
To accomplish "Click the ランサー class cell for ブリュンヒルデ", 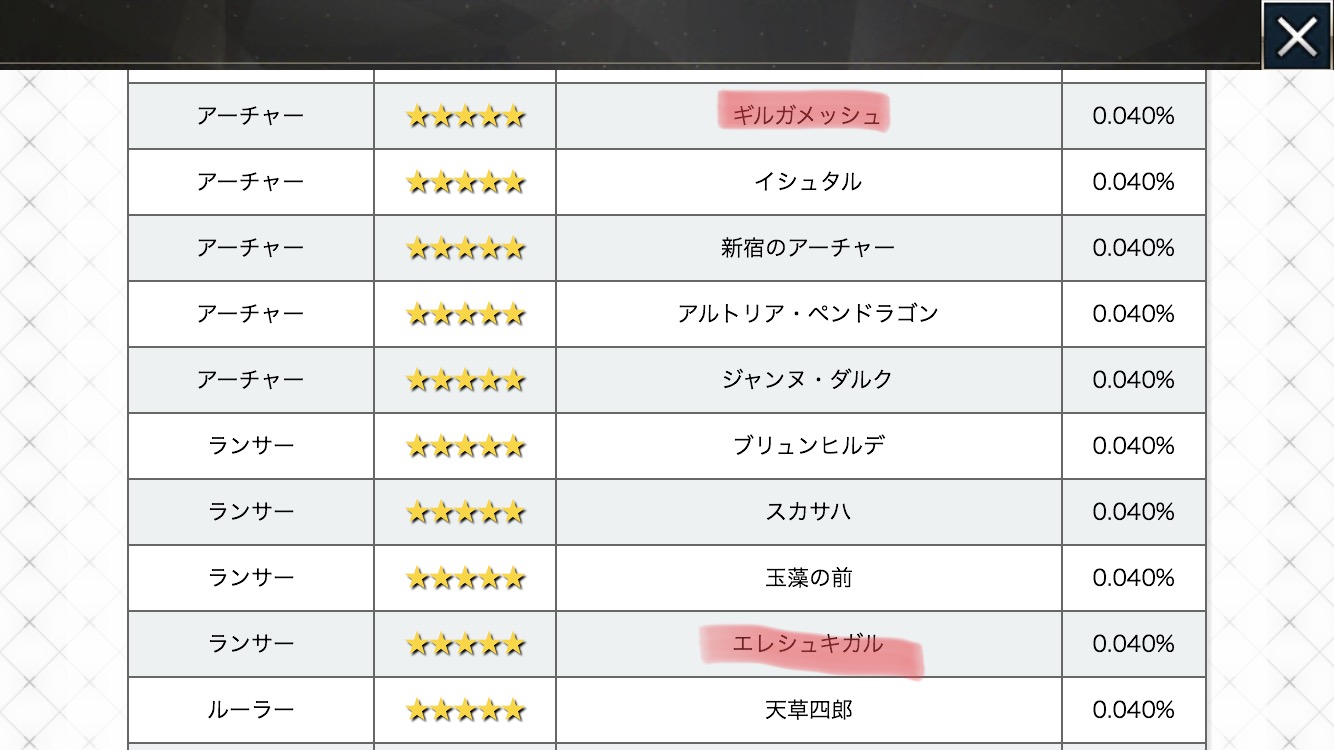I will tap(250, 446).
